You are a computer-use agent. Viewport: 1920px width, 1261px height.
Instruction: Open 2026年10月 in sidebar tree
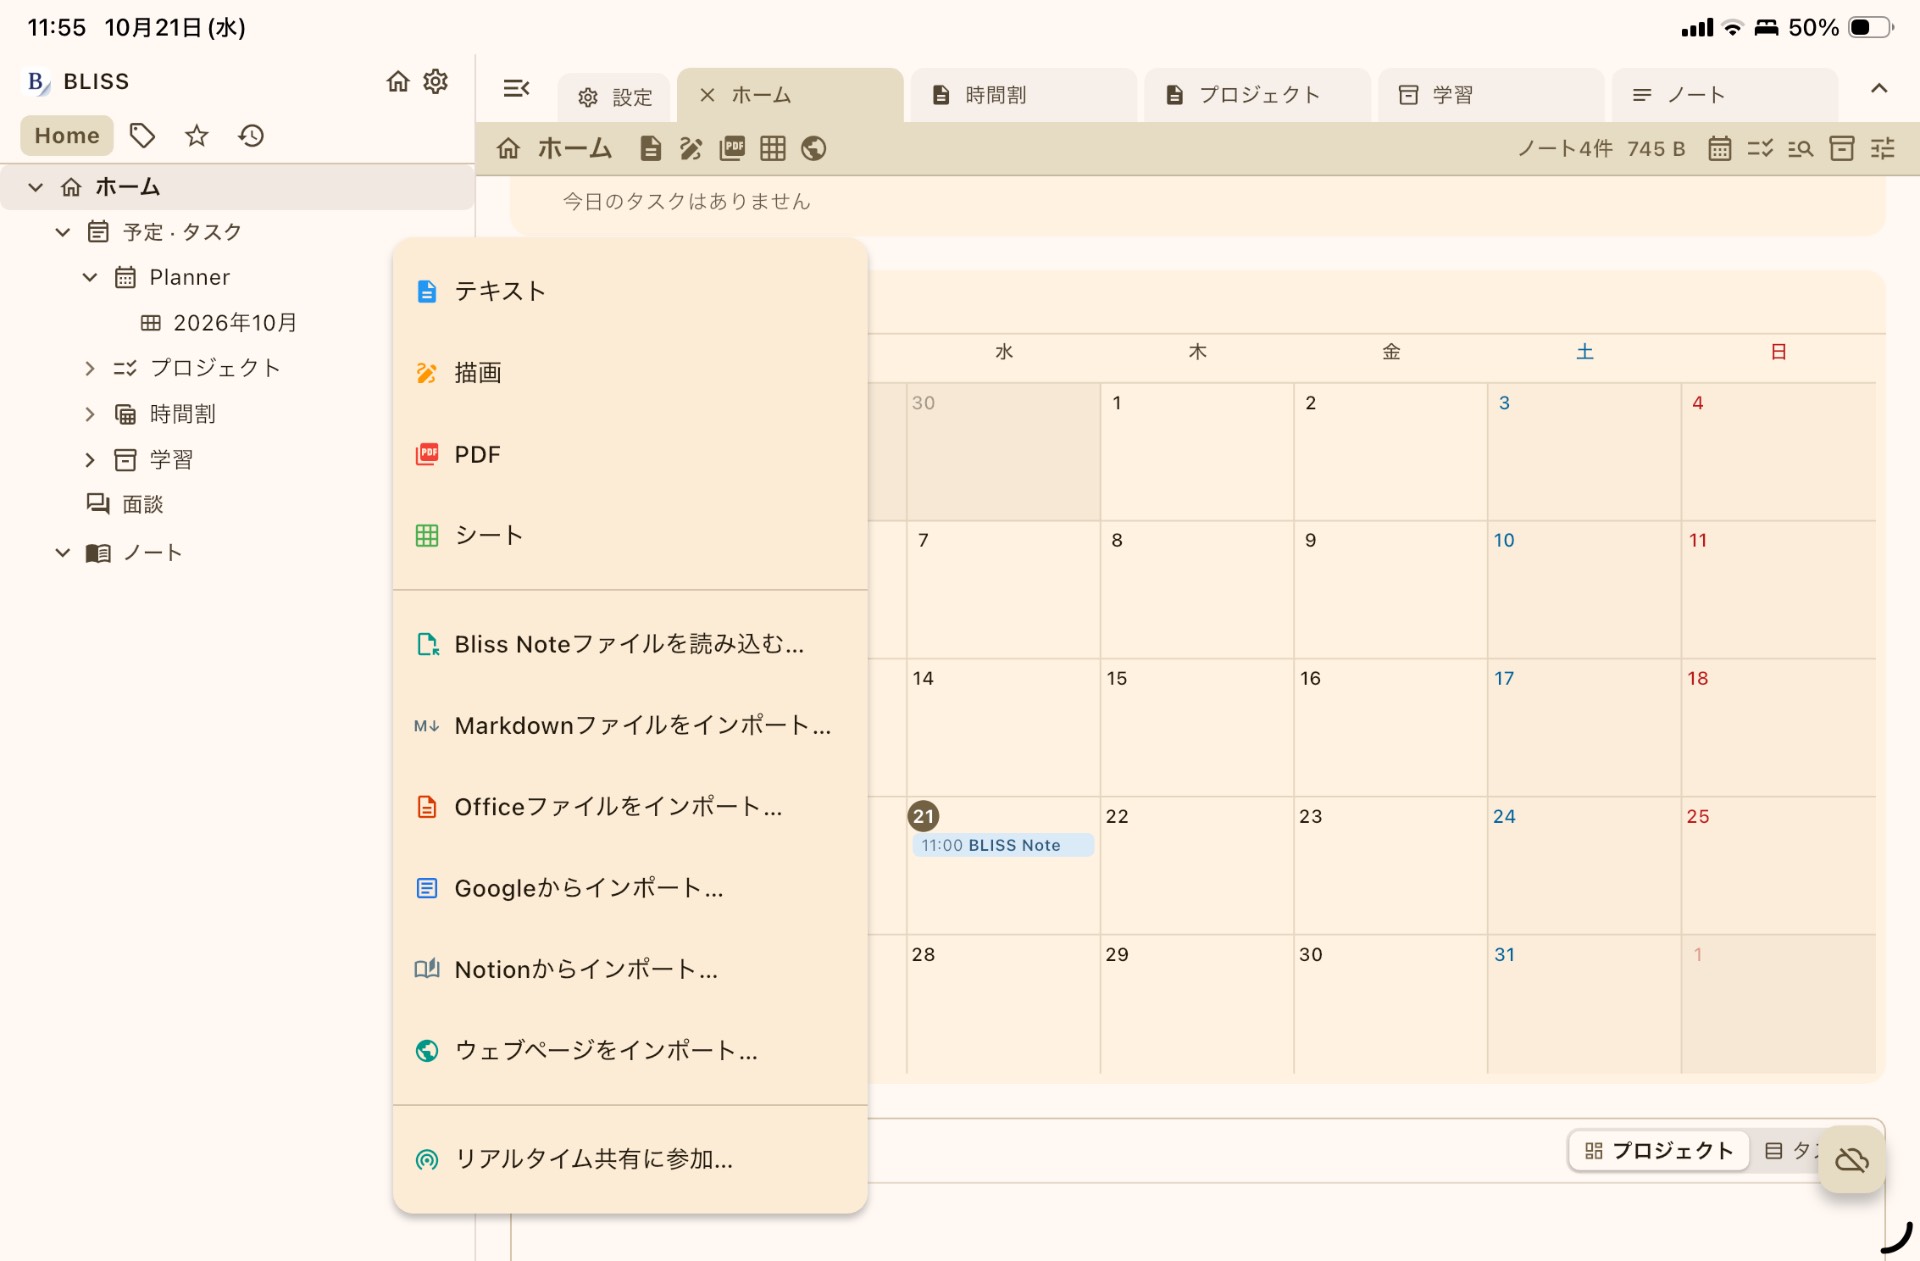(235, 322)
